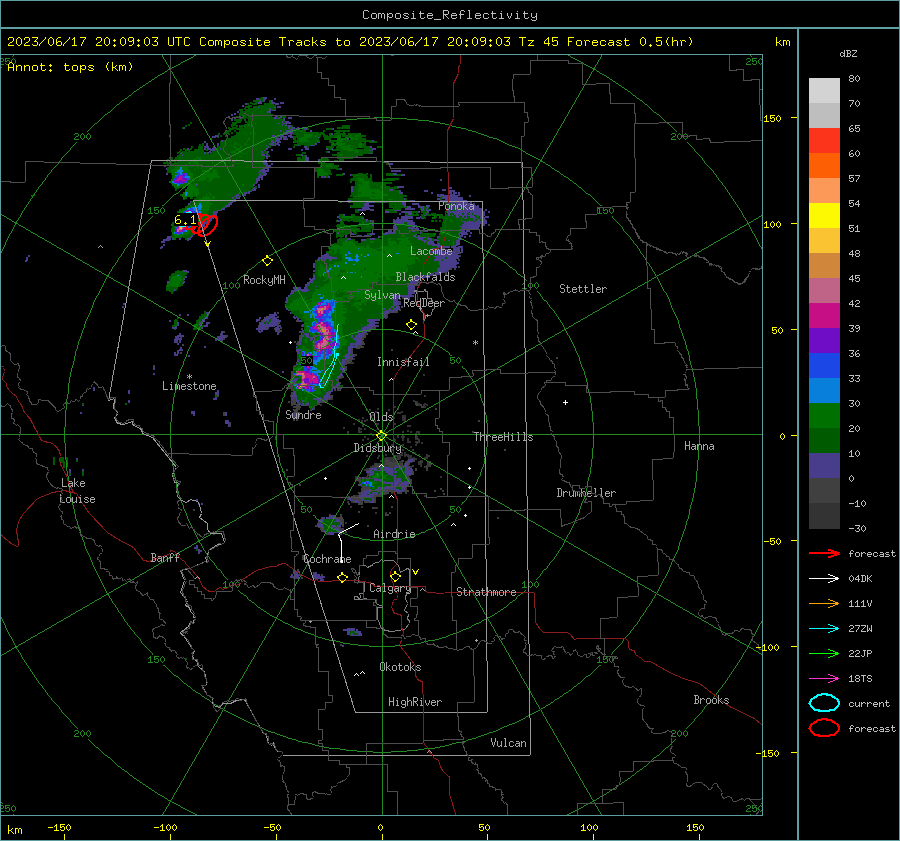Click the yellow diamond marker below Cochrane
The image size is (900, 841).
coord(342,578)
